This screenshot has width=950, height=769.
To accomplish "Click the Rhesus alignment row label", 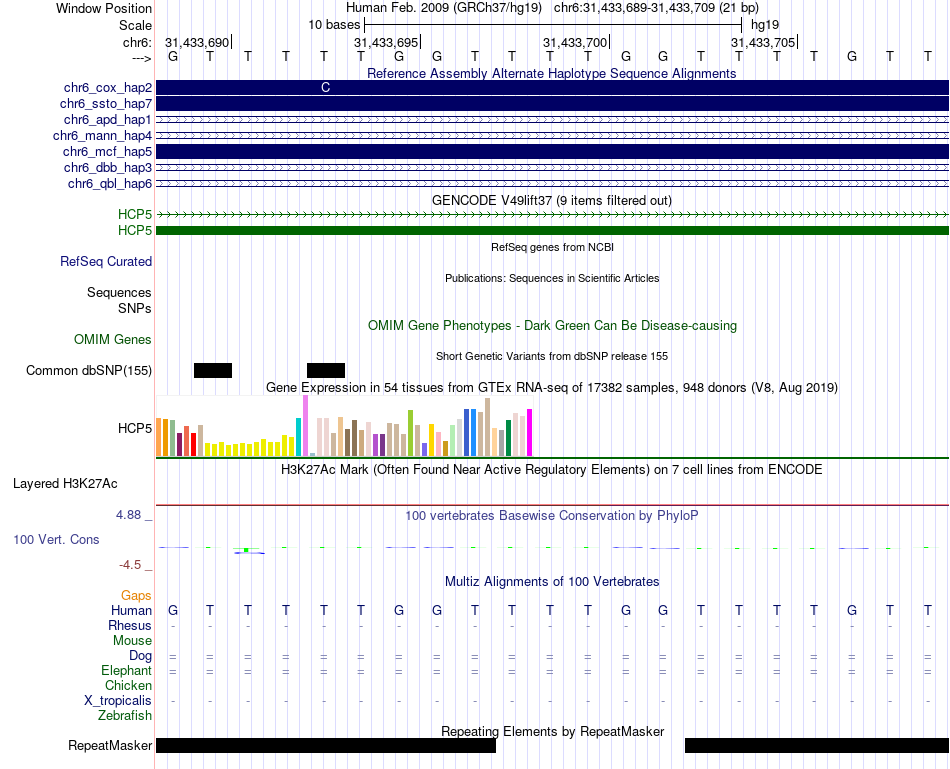I will (x=130, y=625).
